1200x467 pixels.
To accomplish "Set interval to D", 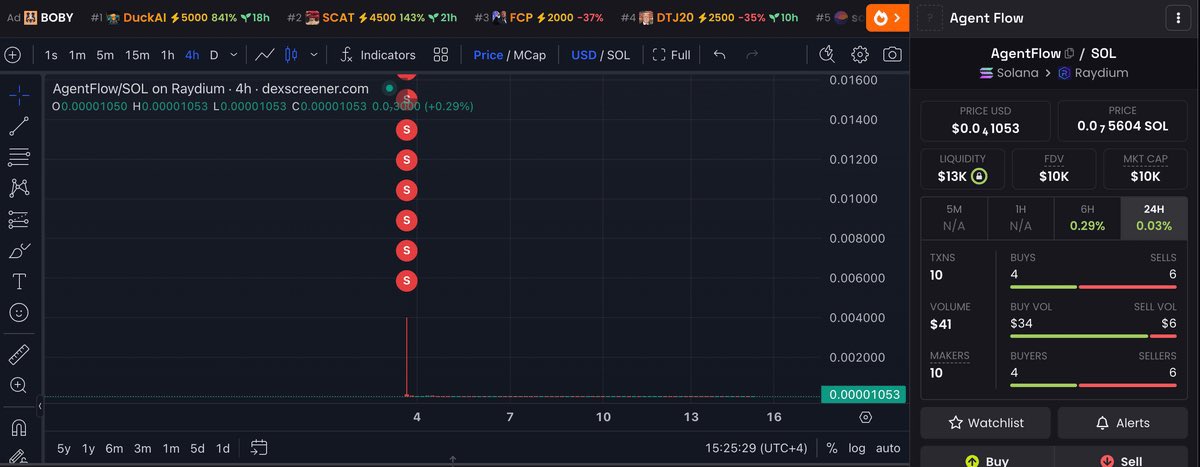I will (214, 55).
